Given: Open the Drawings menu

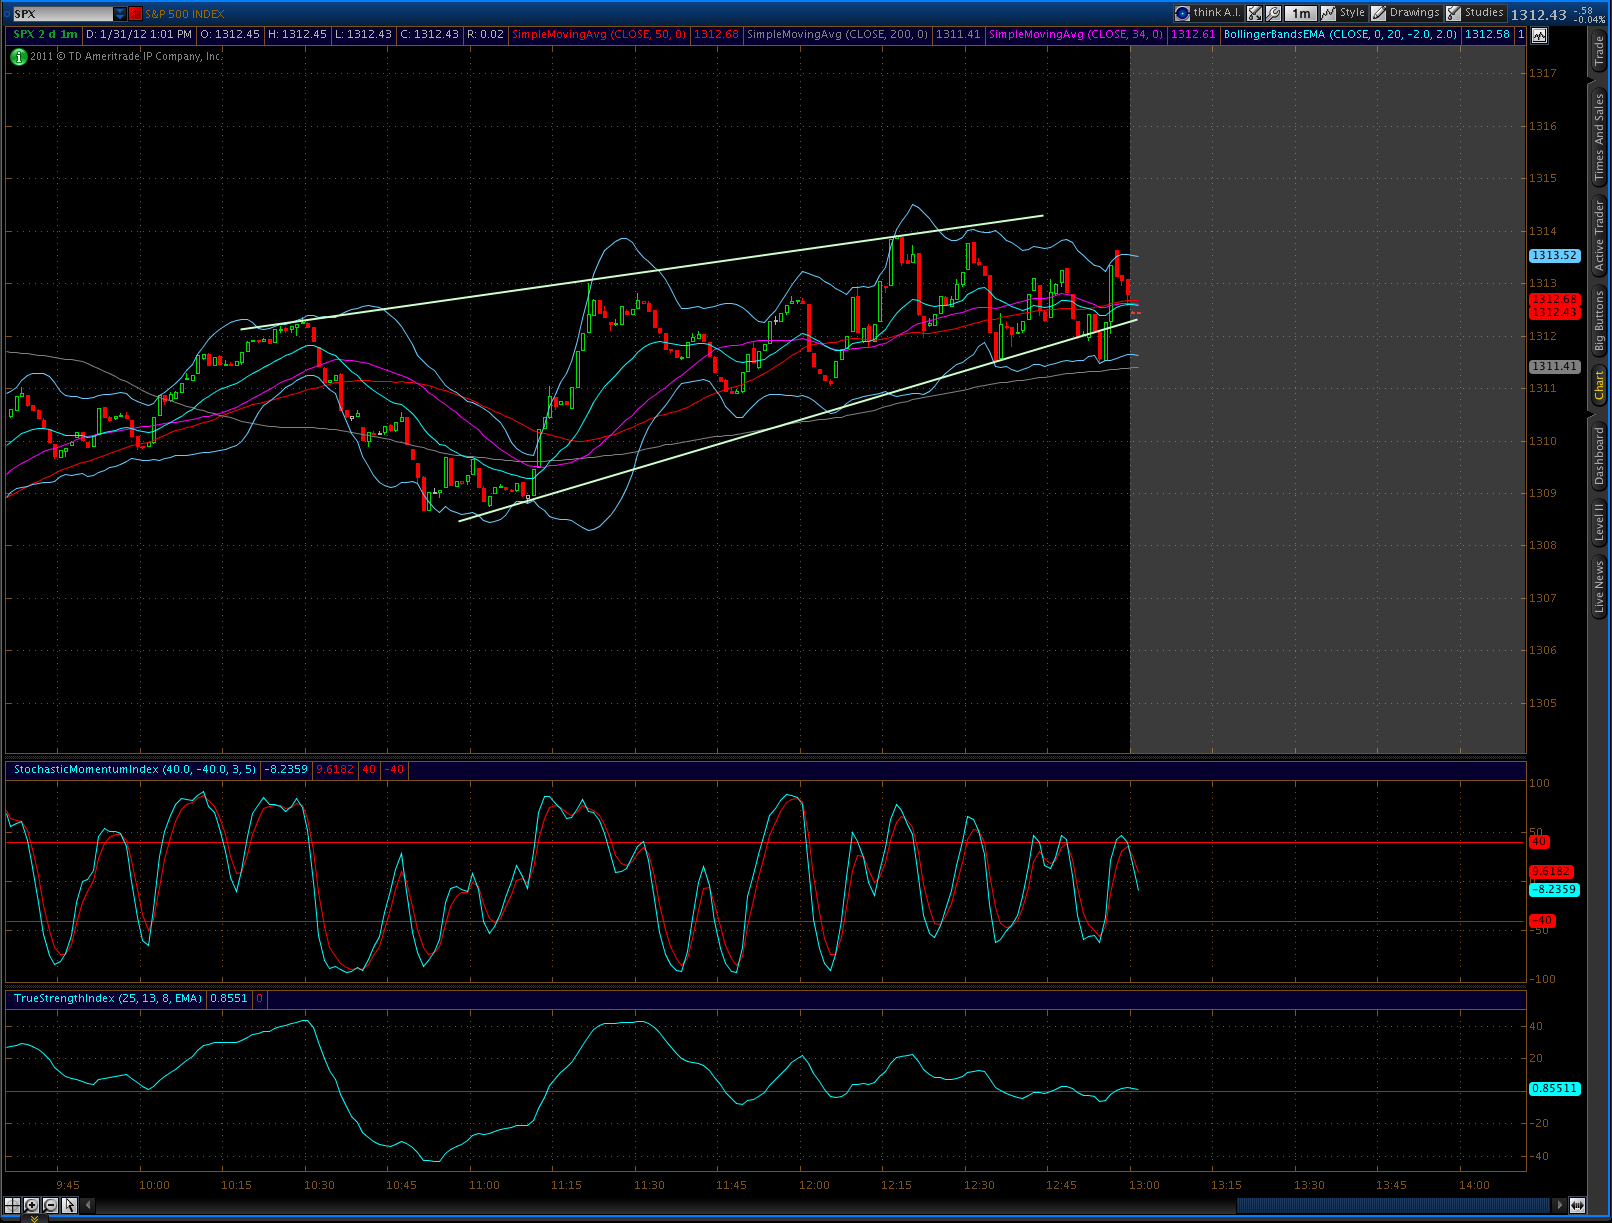Looking at the screenshot, I should [x=1406, y=13].
